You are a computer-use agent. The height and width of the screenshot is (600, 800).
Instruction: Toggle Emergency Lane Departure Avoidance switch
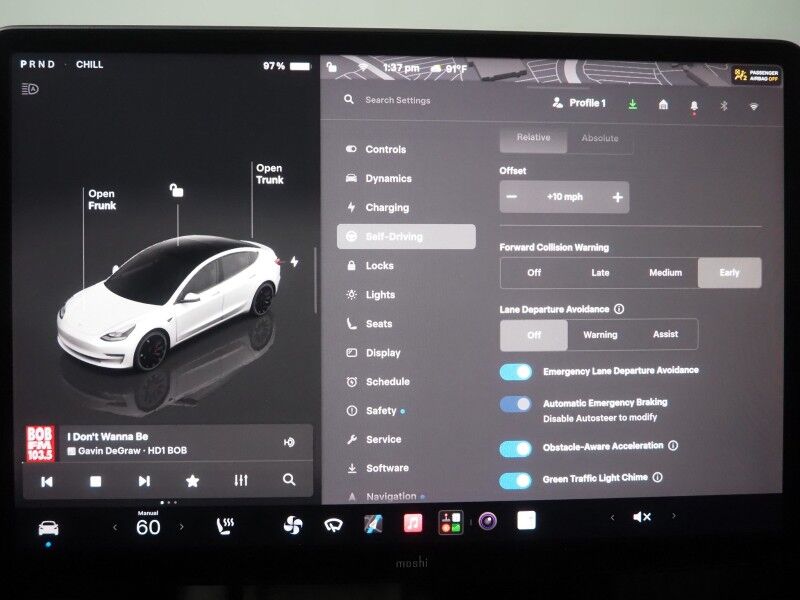516,372
